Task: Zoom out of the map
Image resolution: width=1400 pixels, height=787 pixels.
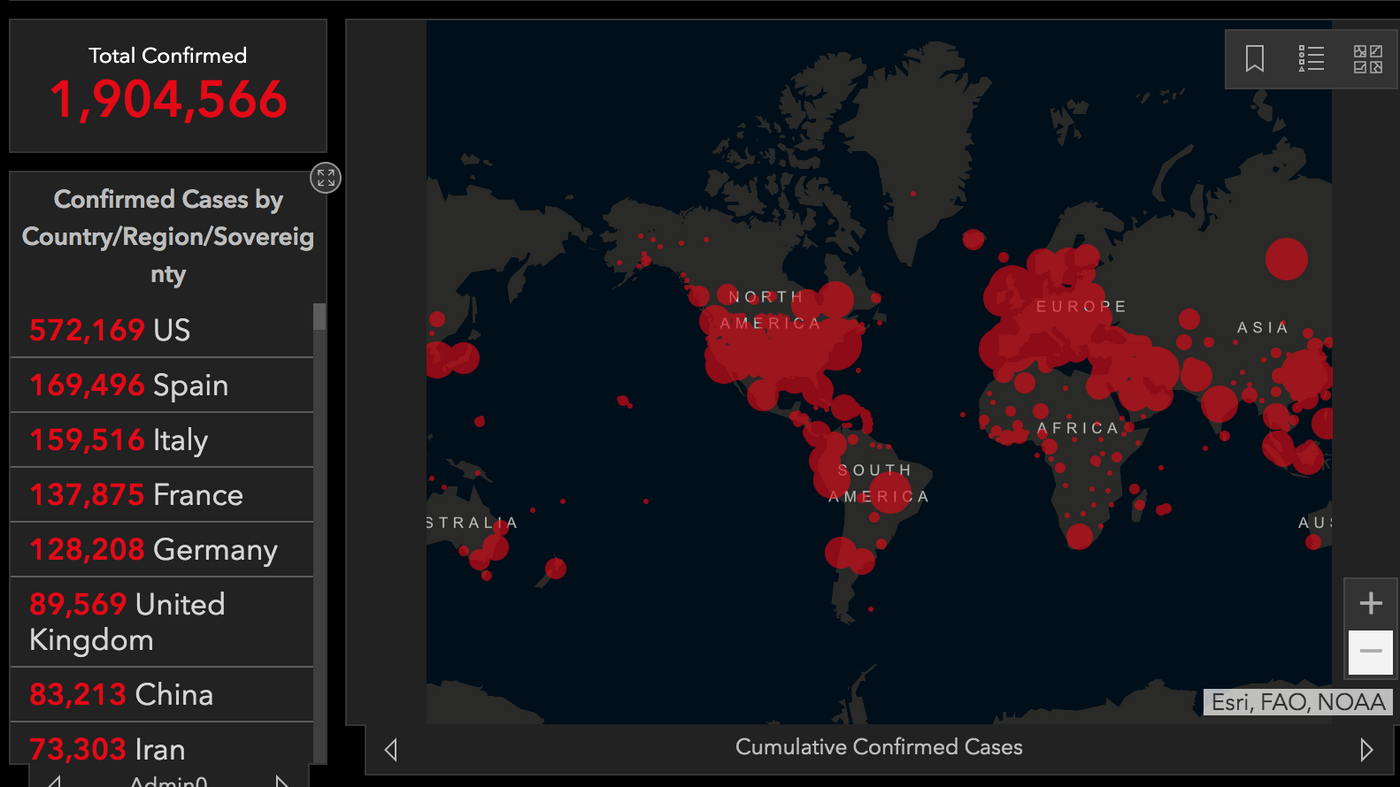Action: tap(1370, 651)
